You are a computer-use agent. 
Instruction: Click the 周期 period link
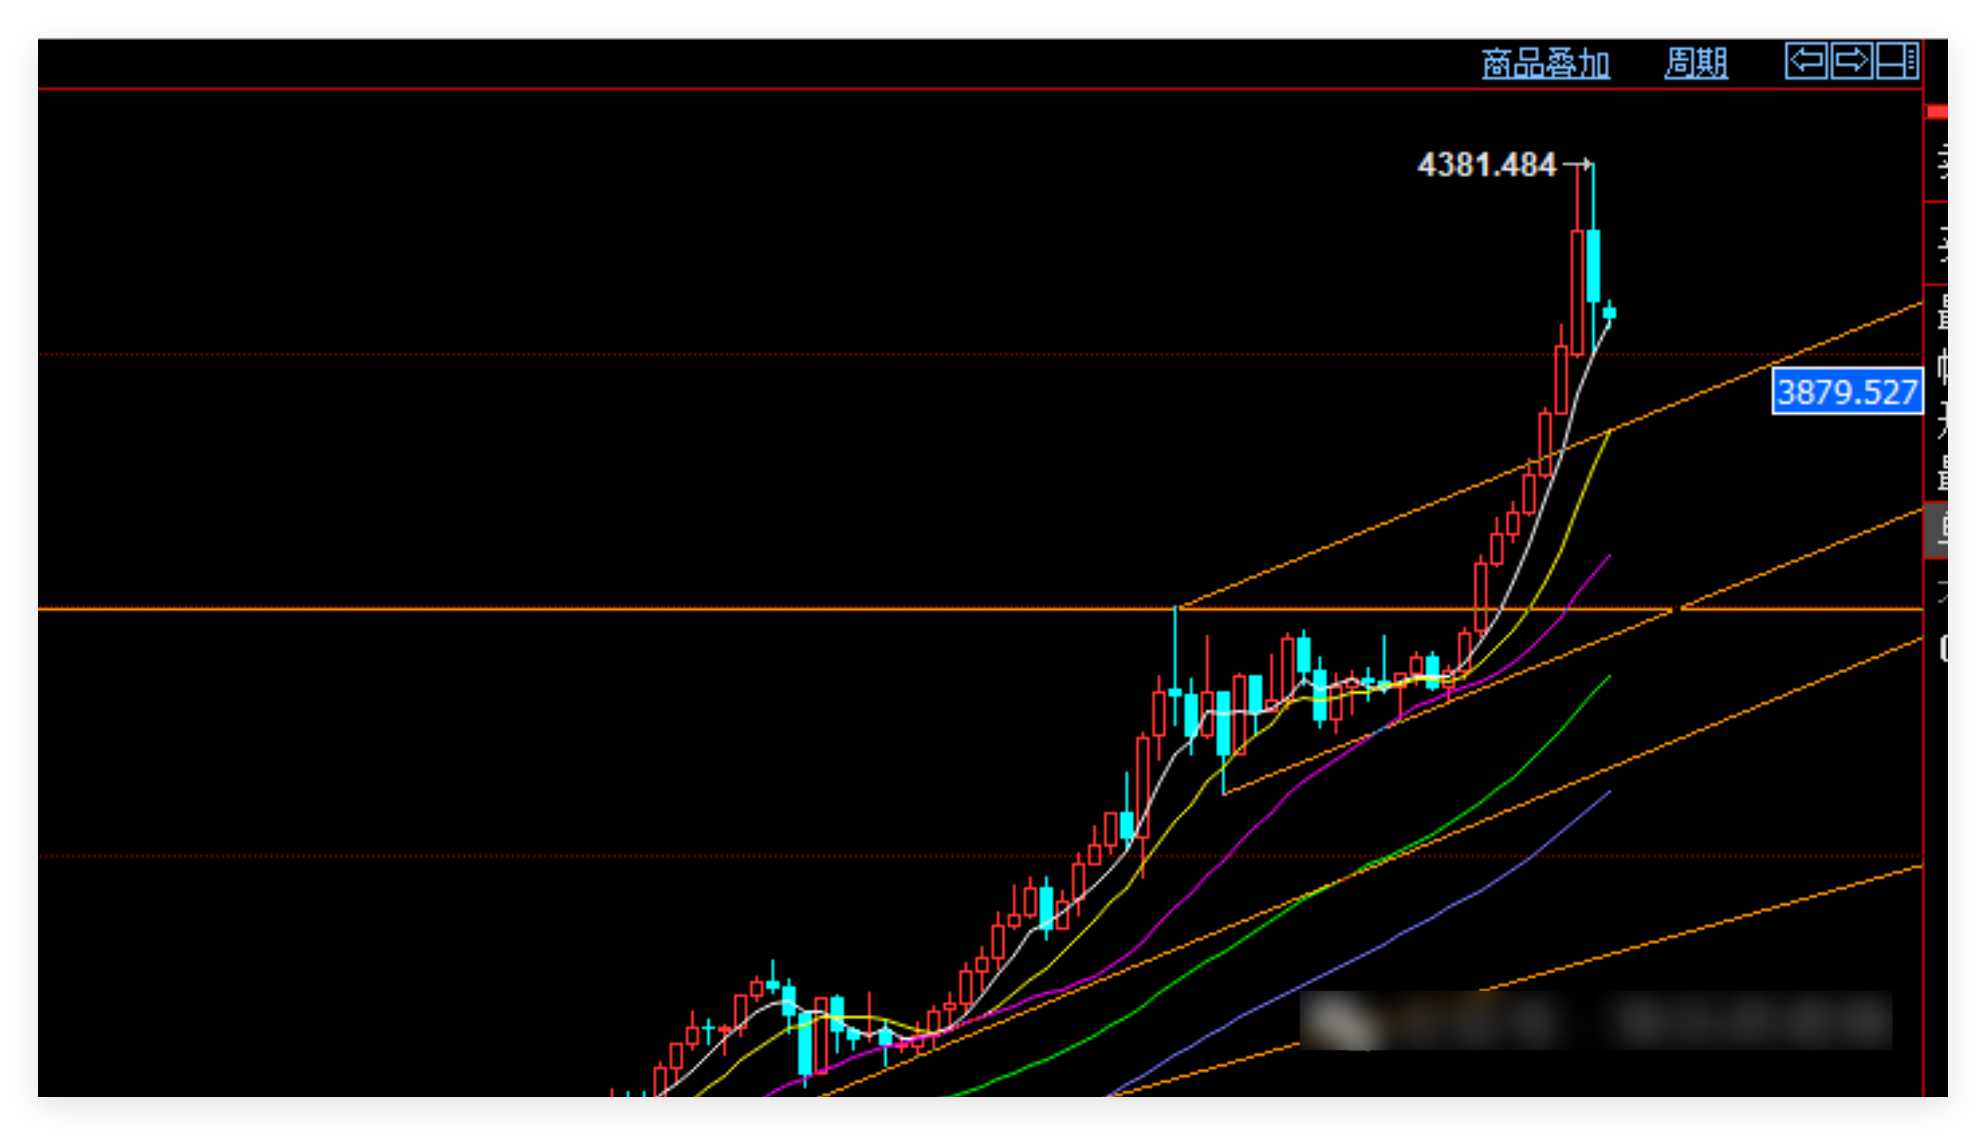tap(1695, 63)
